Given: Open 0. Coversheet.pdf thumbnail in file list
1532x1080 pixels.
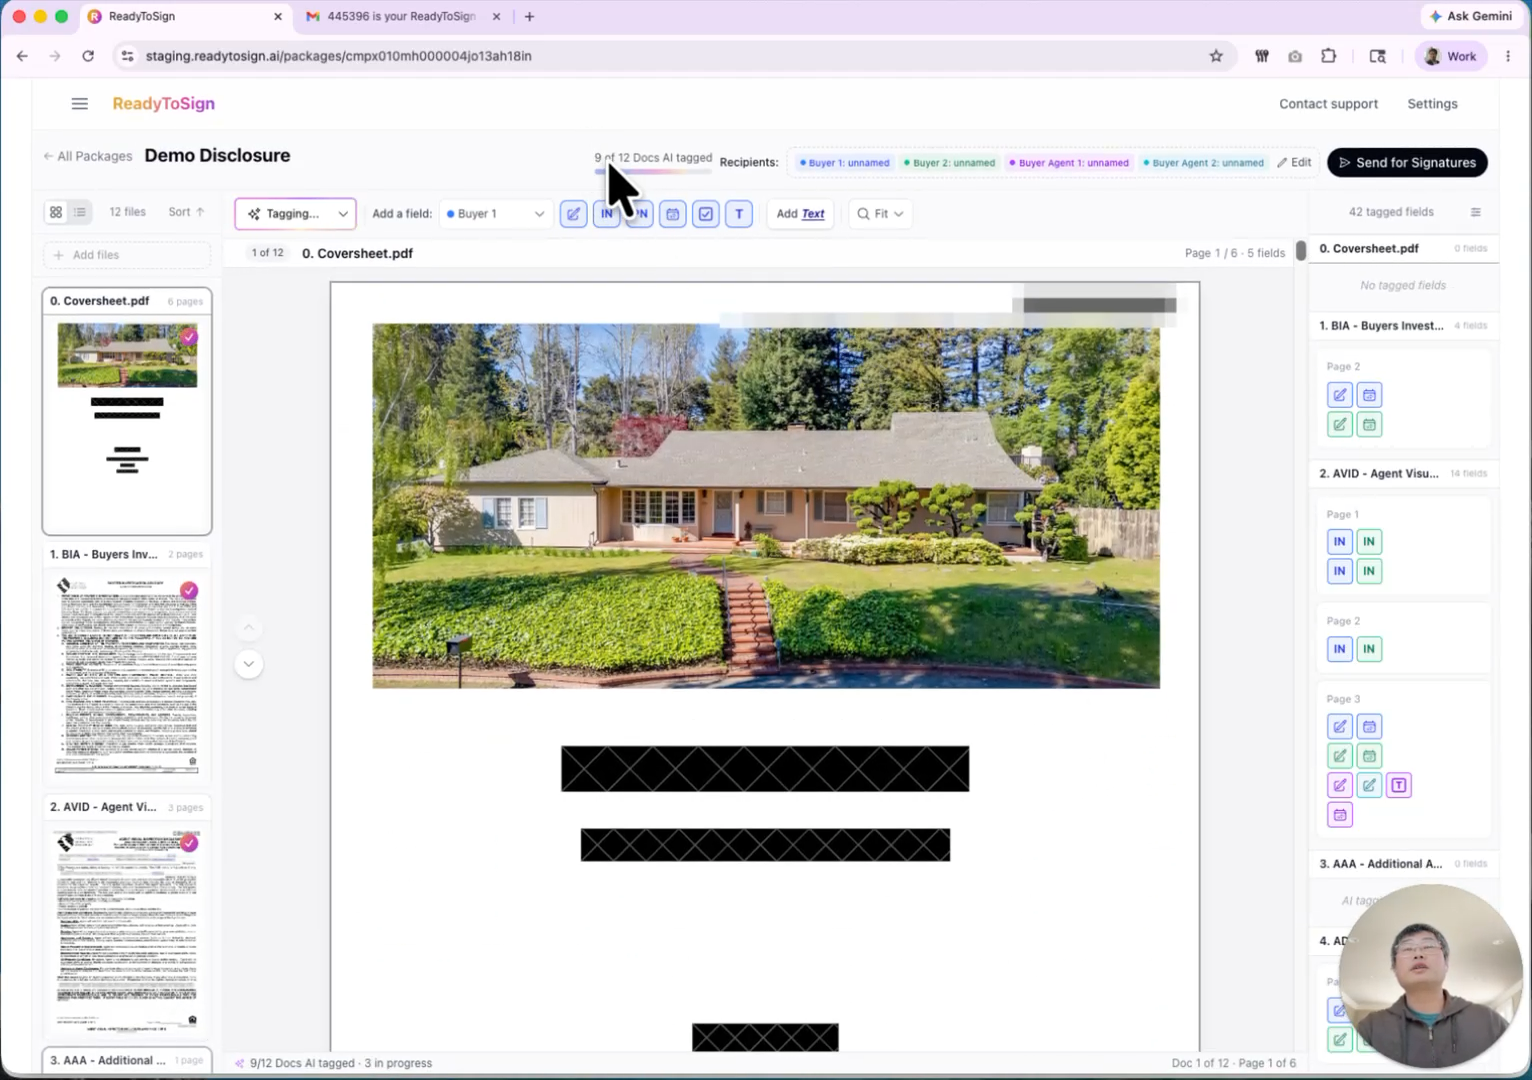Looking at the screenshot, I should tap(127, 411).
